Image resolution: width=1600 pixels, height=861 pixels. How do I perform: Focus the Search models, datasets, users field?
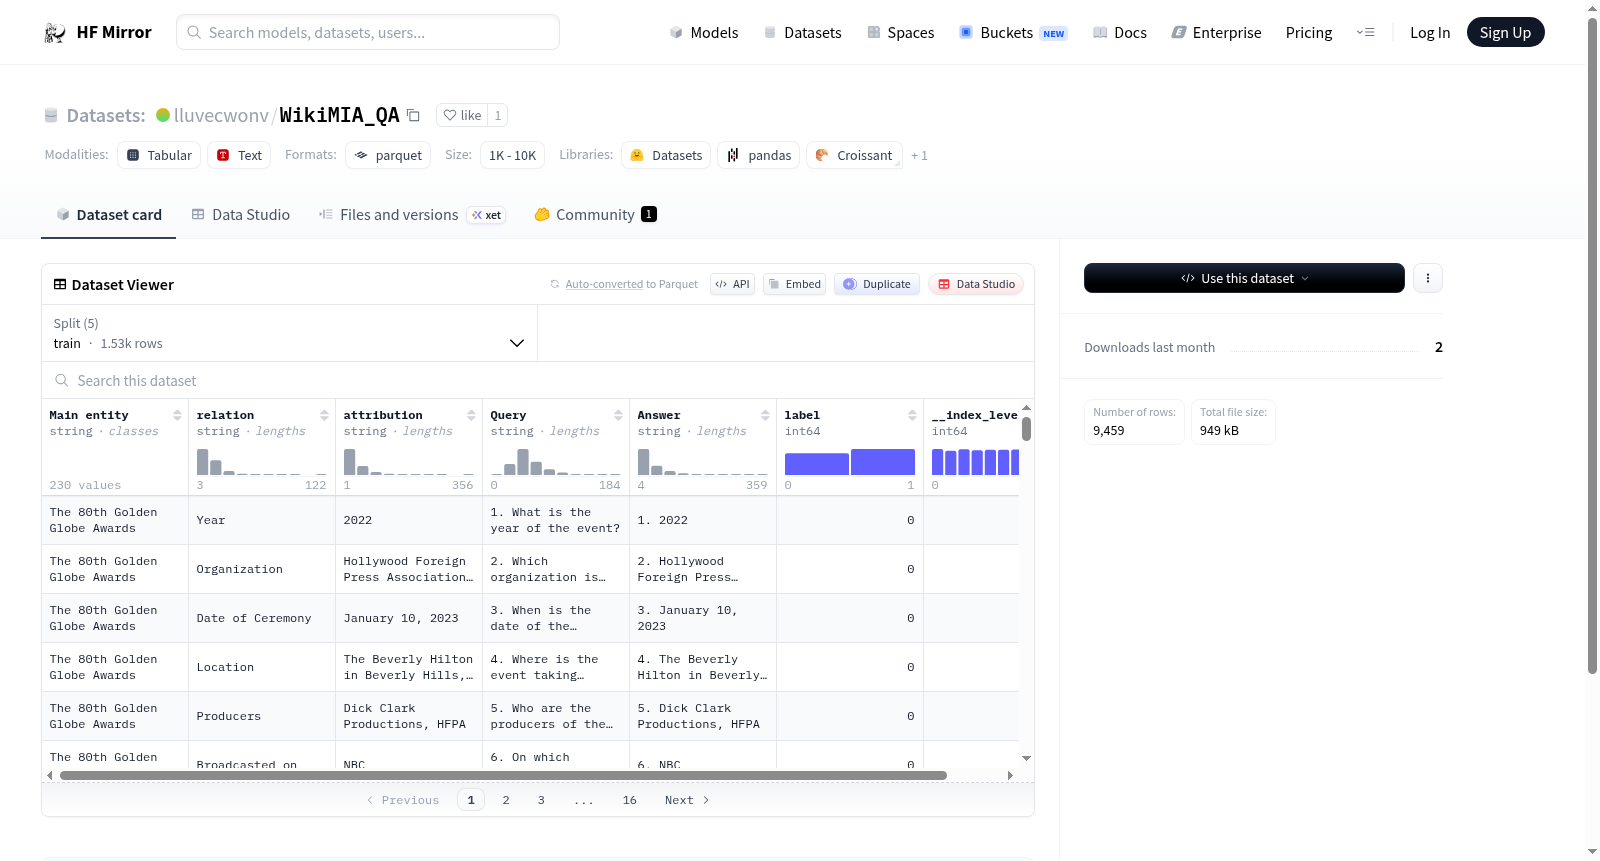click(x=368, y=33)
